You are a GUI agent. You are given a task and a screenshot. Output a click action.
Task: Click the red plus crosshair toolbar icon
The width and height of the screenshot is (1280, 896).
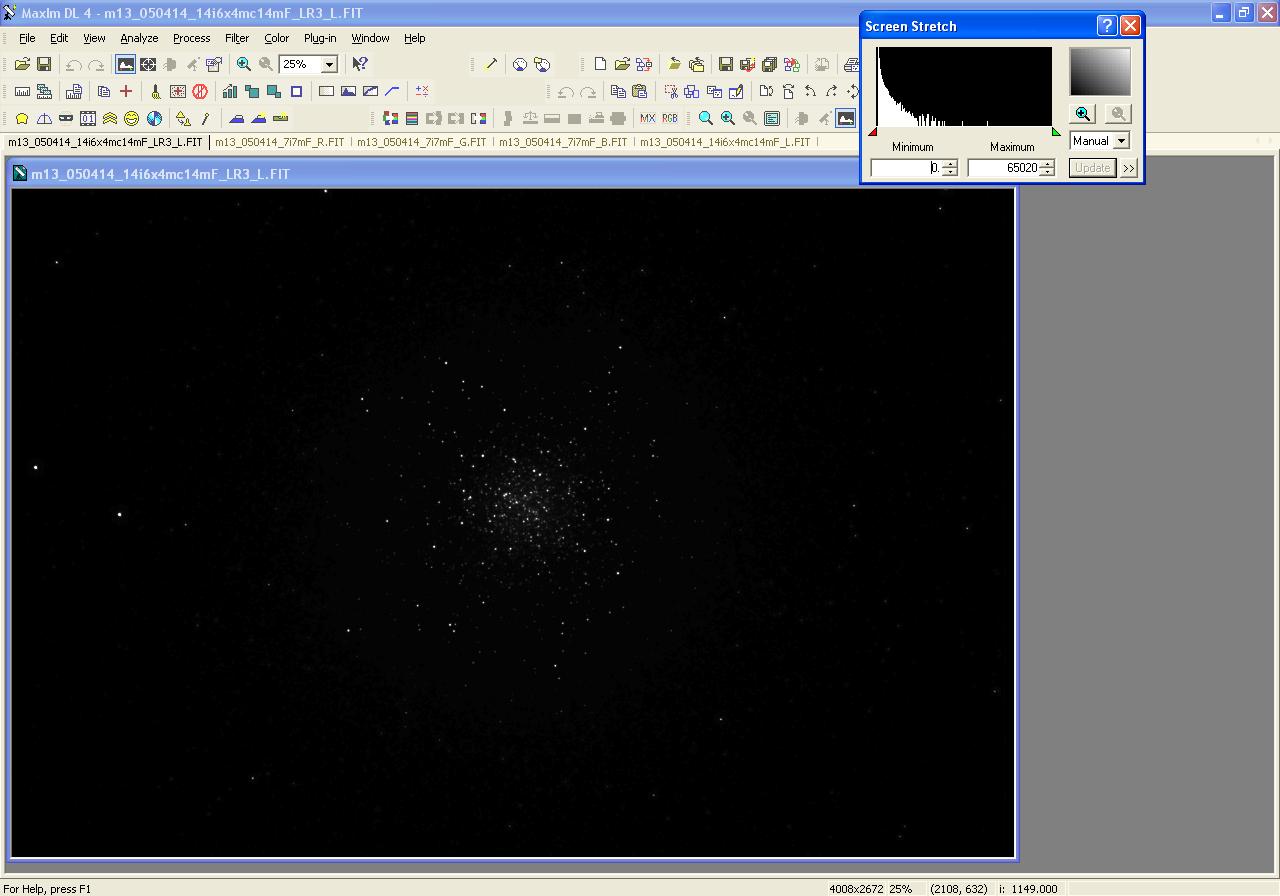126,92
